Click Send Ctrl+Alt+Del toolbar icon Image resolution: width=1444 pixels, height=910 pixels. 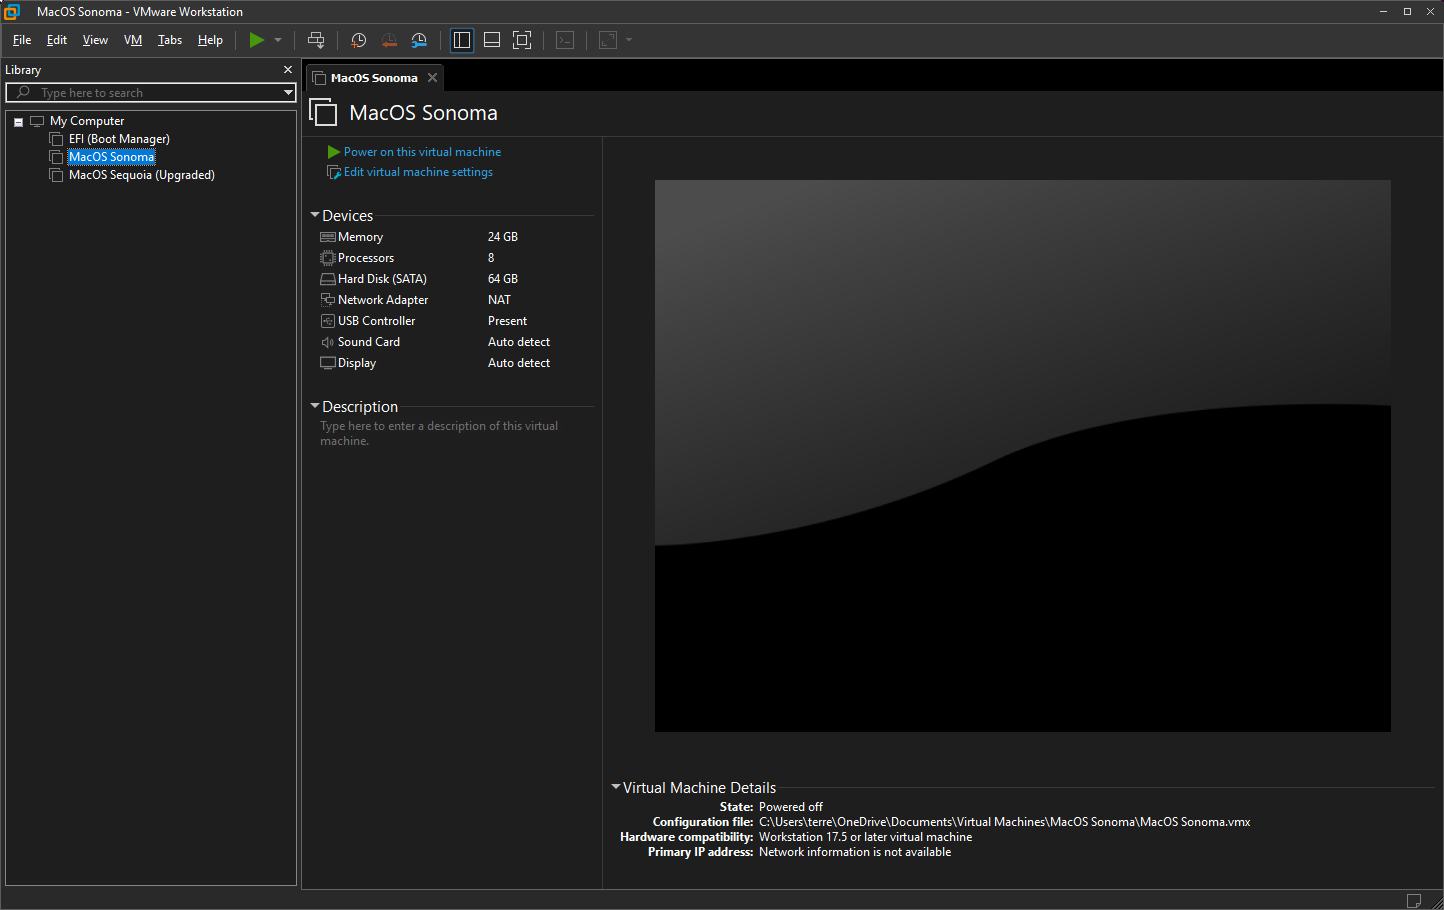pos(316,40)
